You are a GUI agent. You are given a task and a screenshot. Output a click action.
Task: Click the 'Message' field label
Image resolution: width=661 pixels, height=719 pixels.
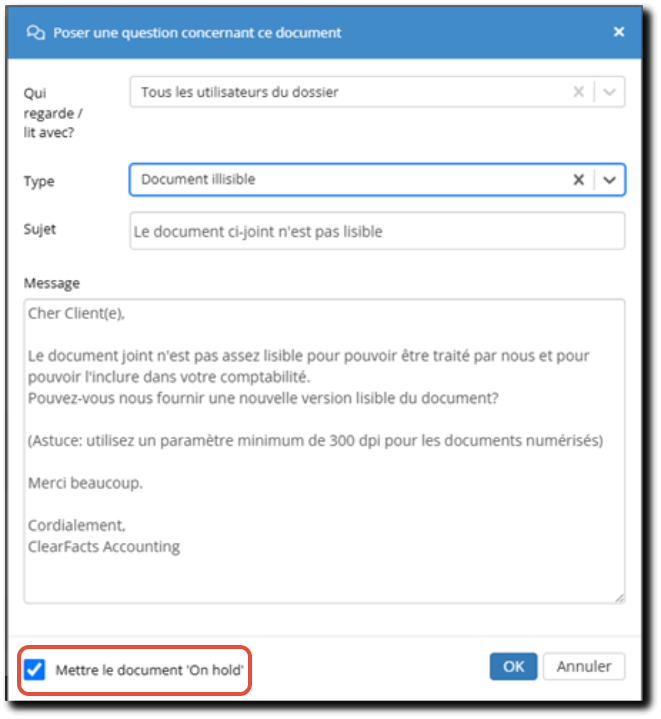point(52,283)
